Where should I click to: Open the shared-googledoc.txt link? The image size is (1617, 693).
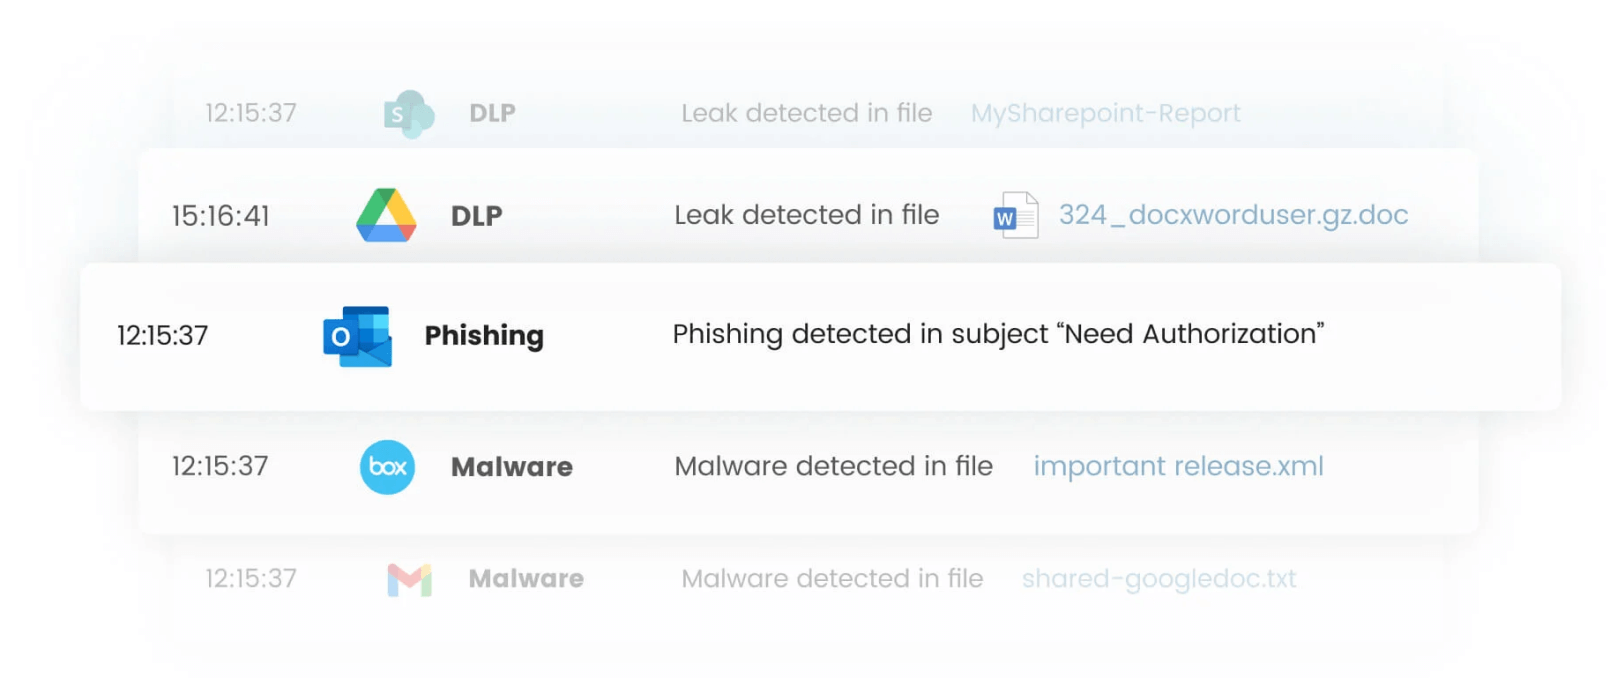coord(1158,580)
